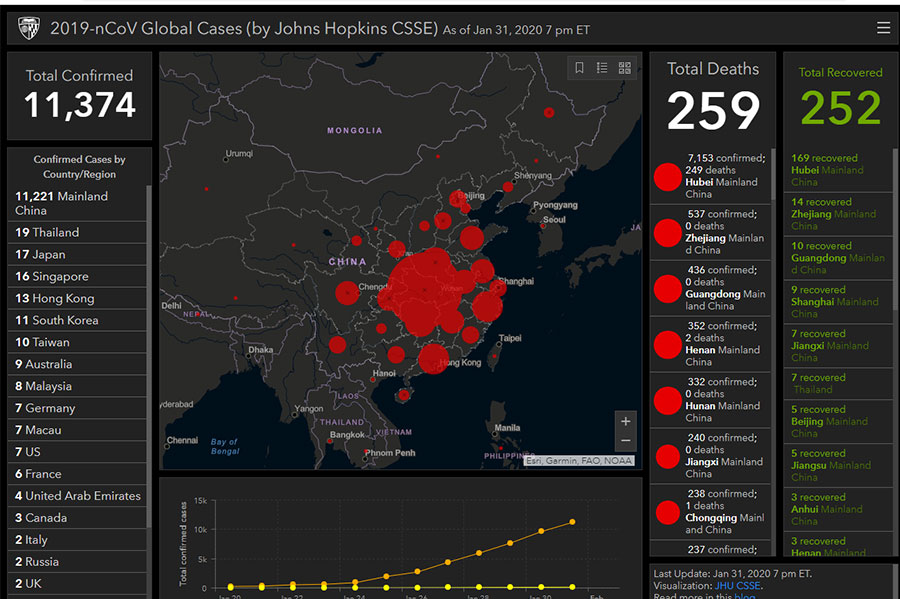Select 6 France in country list
This screenshot has width=900, height=599.
coord(77,474)
